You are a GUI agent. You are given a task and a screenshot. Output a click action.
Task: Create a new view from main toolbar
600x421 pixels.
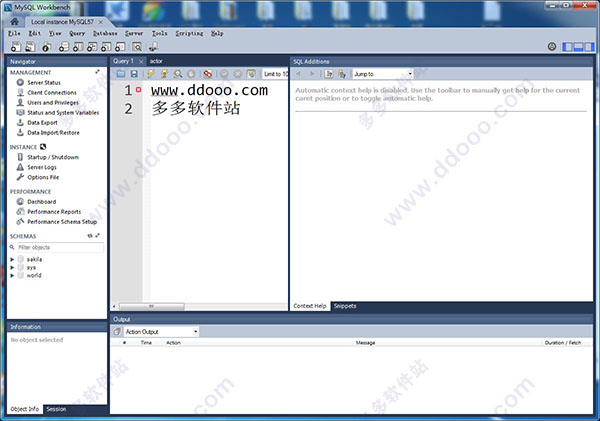[92, 47]
